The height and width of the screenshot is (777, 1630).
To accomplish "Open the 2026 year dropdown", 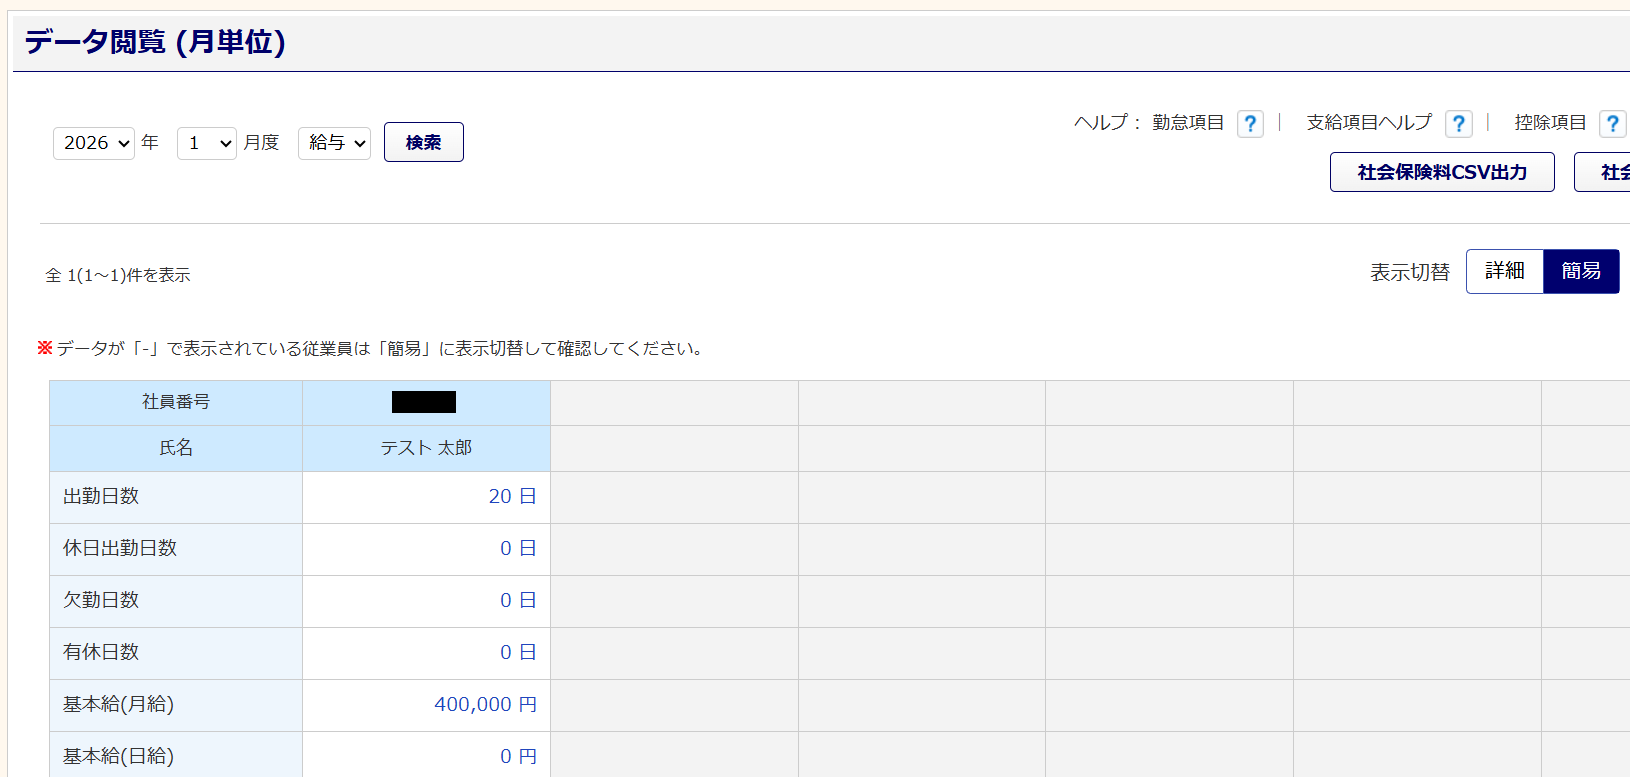I will (x=94, y=143).
